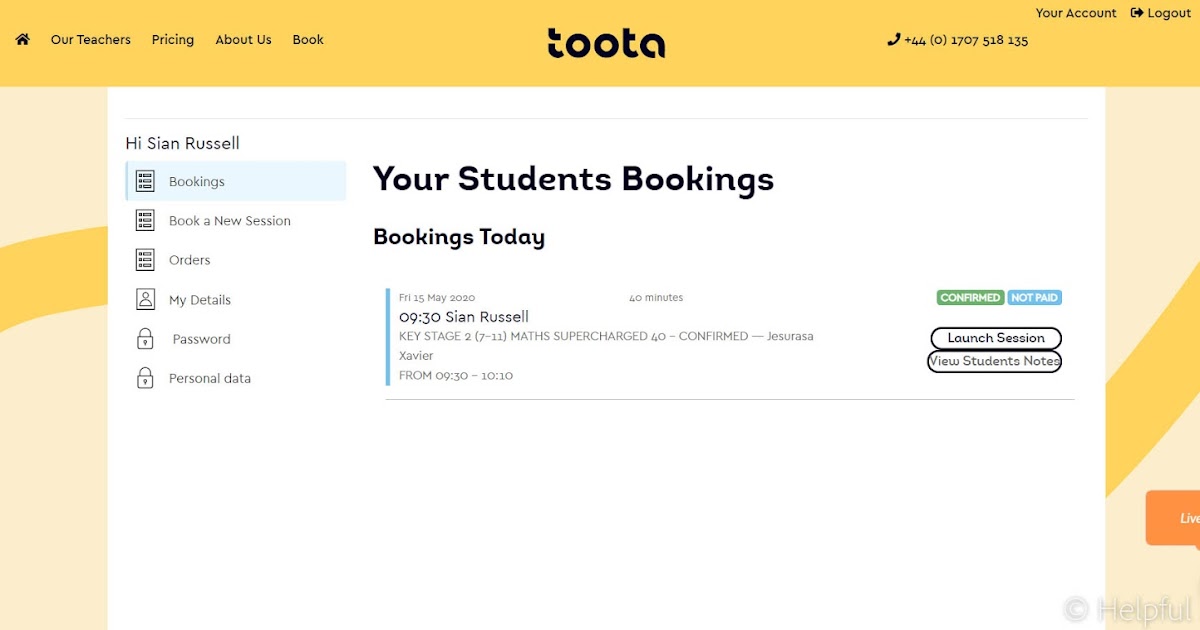Click the booking title 09:30 Sian Russell
Screen dimensions: 1200x630
coord(464,317)
